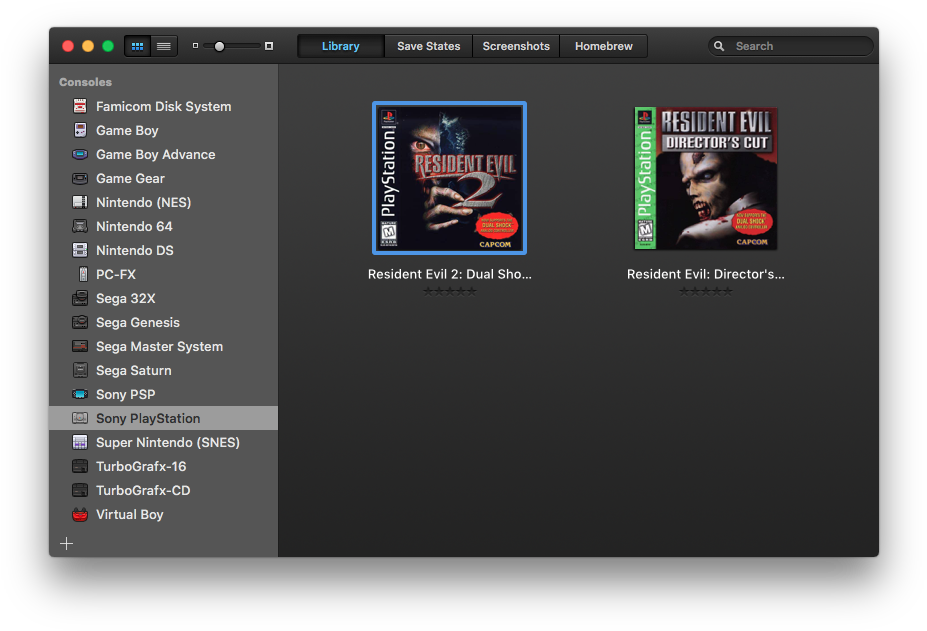Click the Sega Genesis console icon
This screenshot has width=927, height=631.
[80, 322]
